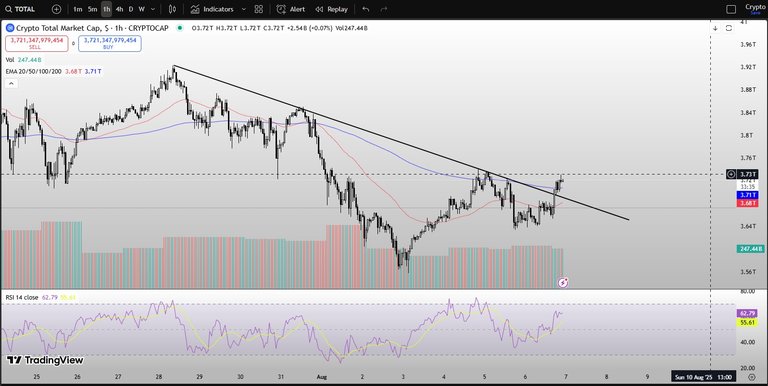Click the purple 62.79 RSI value label

pyautogui.click(x=747, y=313)
